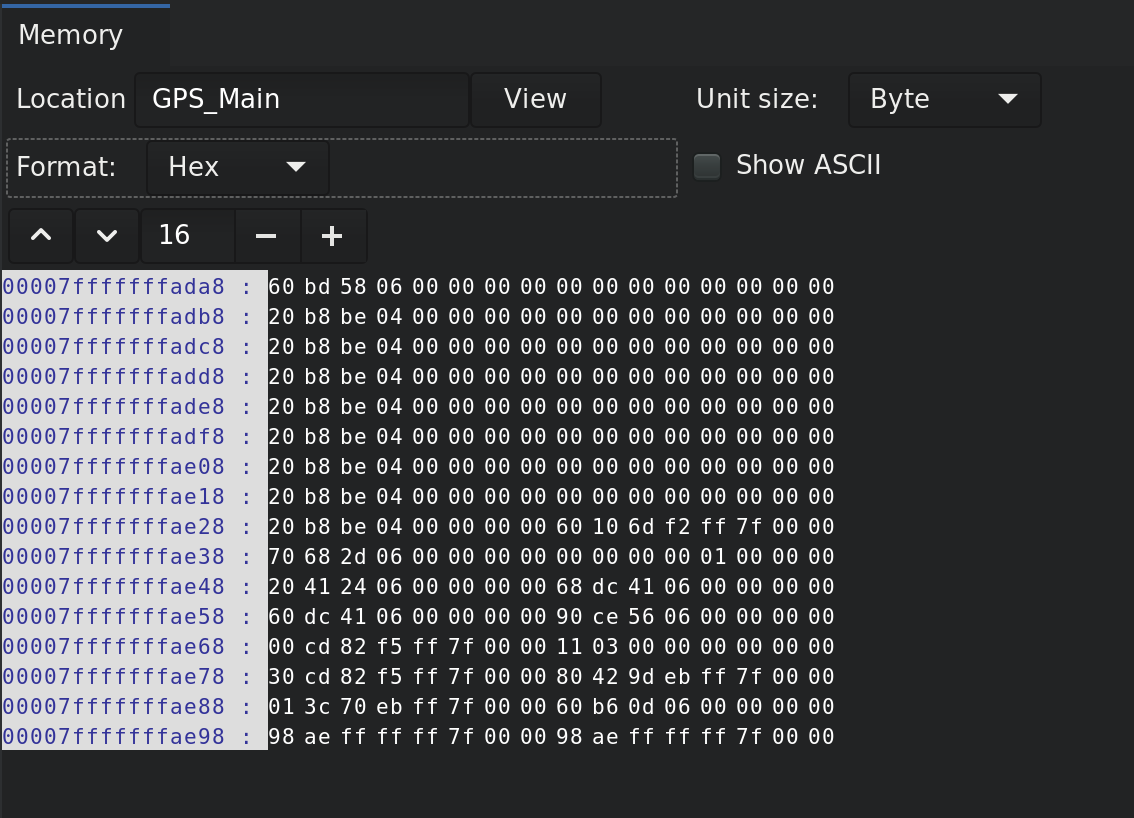Decrease row count with minus button
This screenshot has width=1134, height=818.
click(267, 236)
